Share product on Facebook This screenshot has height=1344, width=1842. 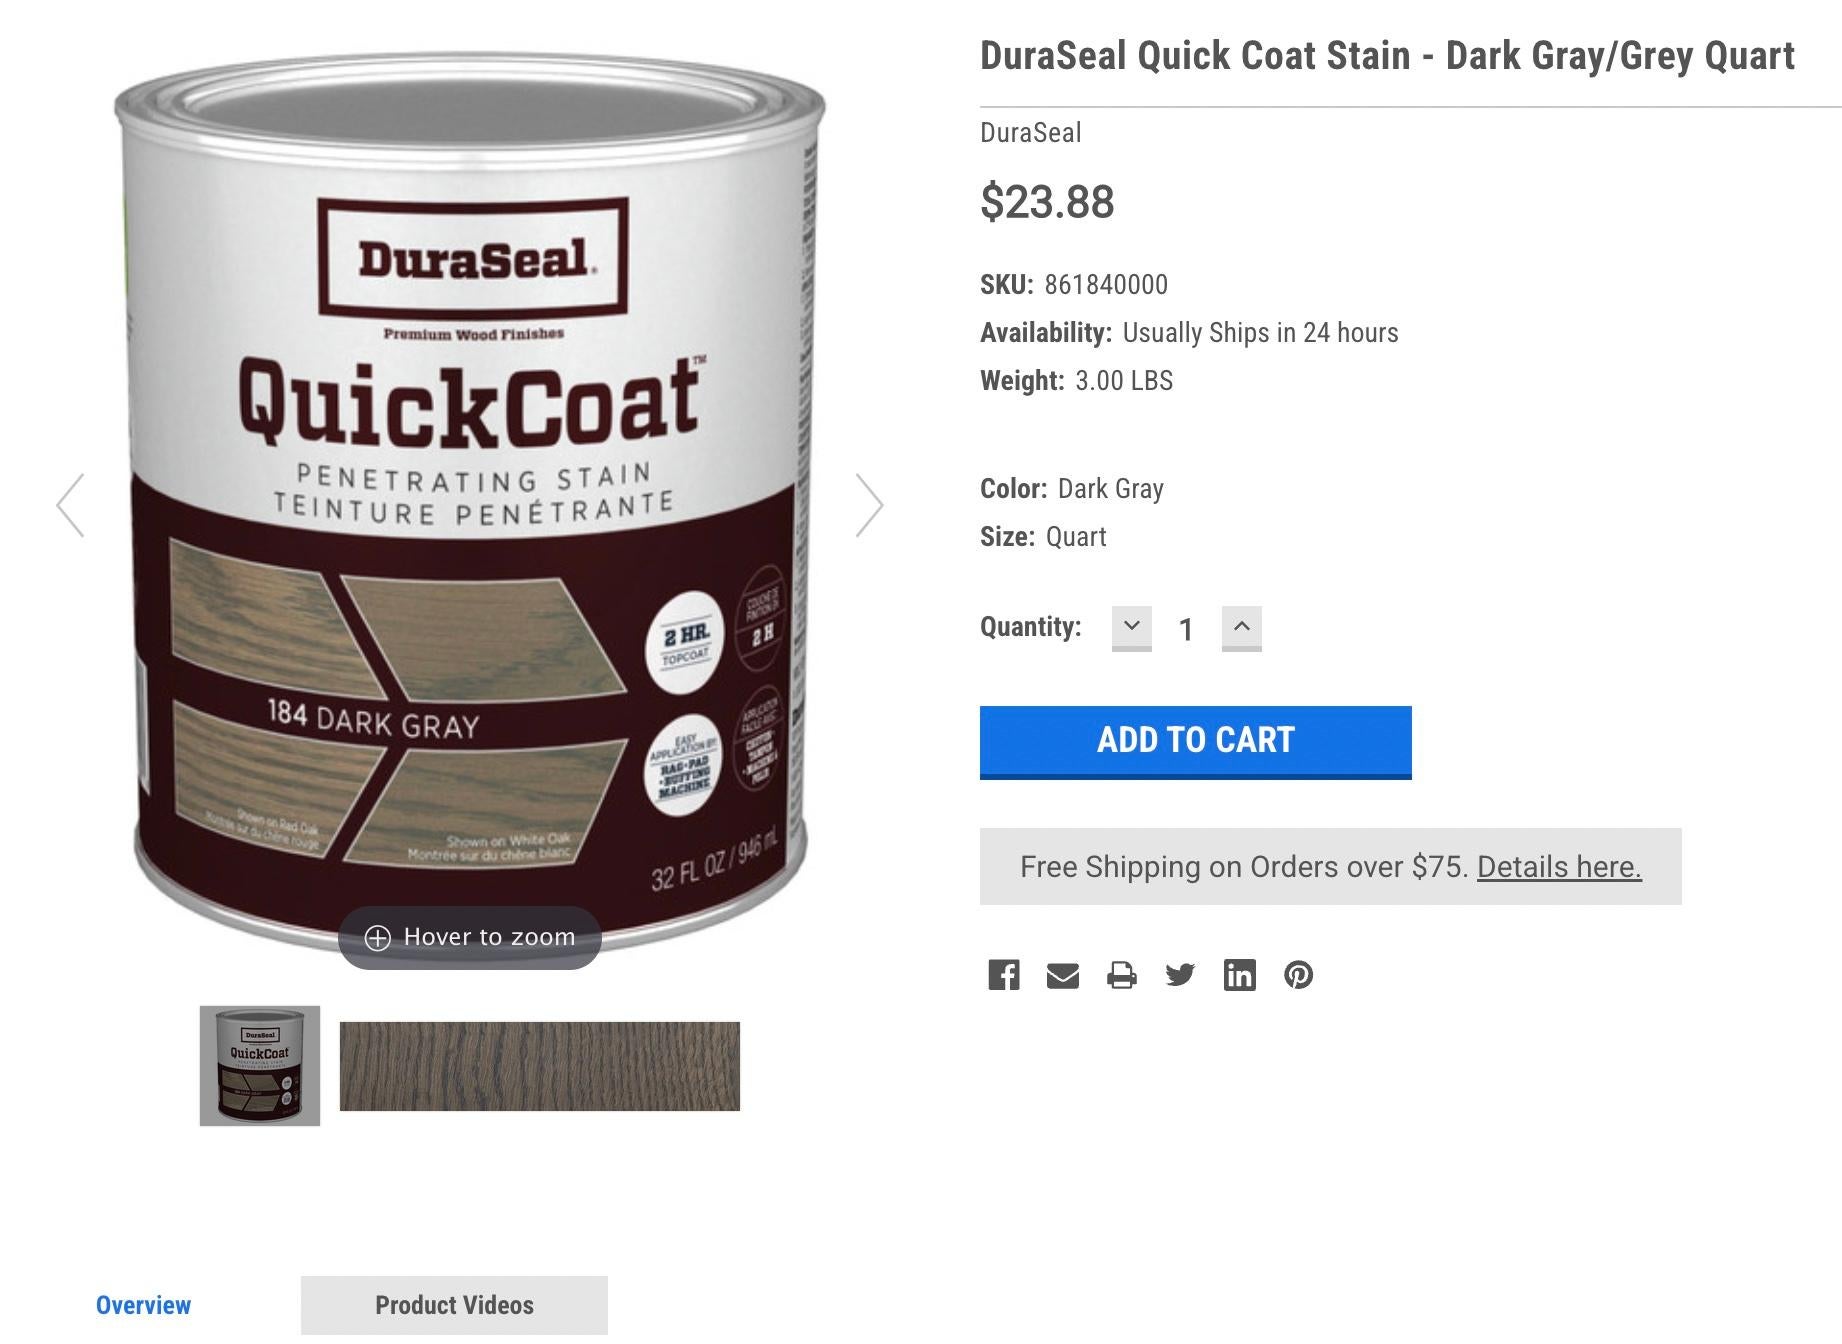1003,975
